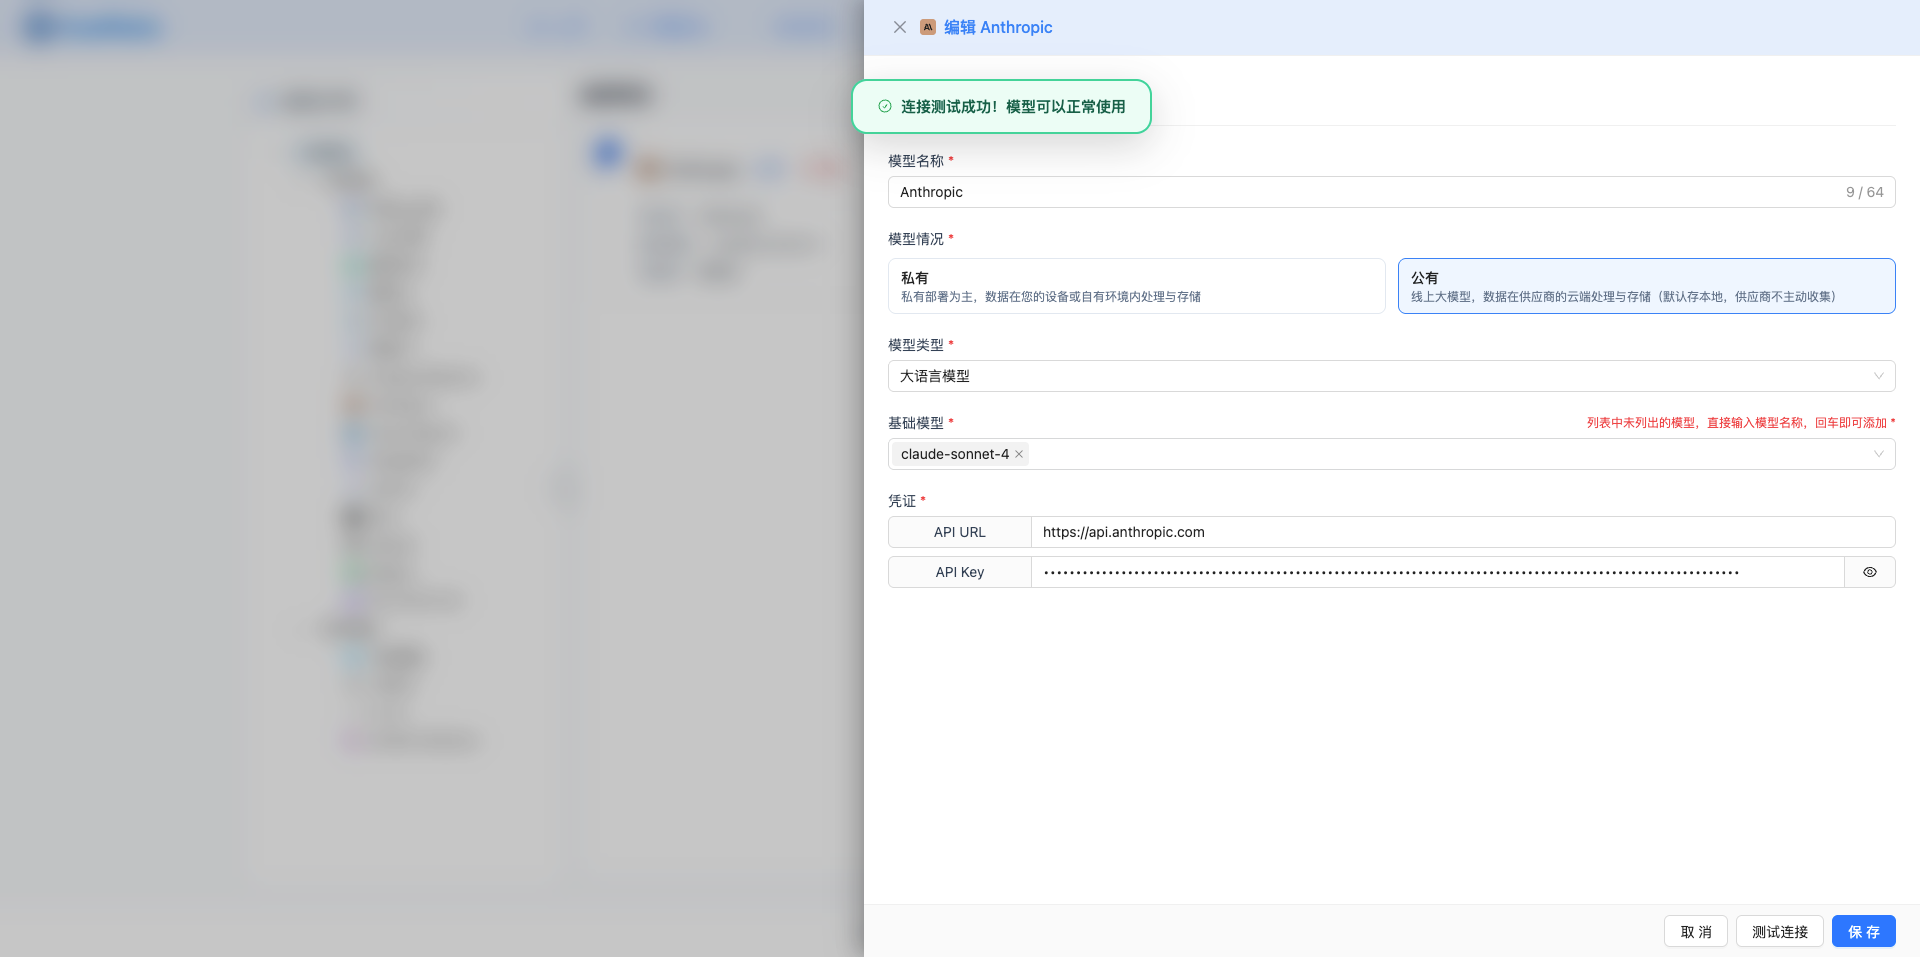
Task: Click the Anthropic logo icon in header
Action: 928,27
